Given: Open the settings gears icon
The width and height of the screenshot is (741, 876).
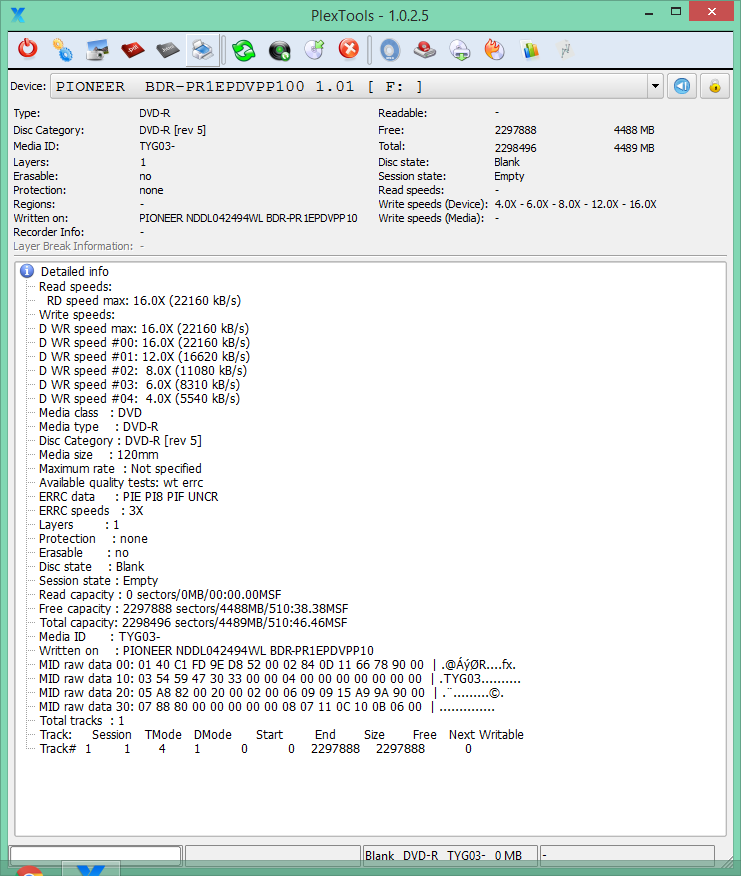Looking at the screenshot, I should 62,50.
